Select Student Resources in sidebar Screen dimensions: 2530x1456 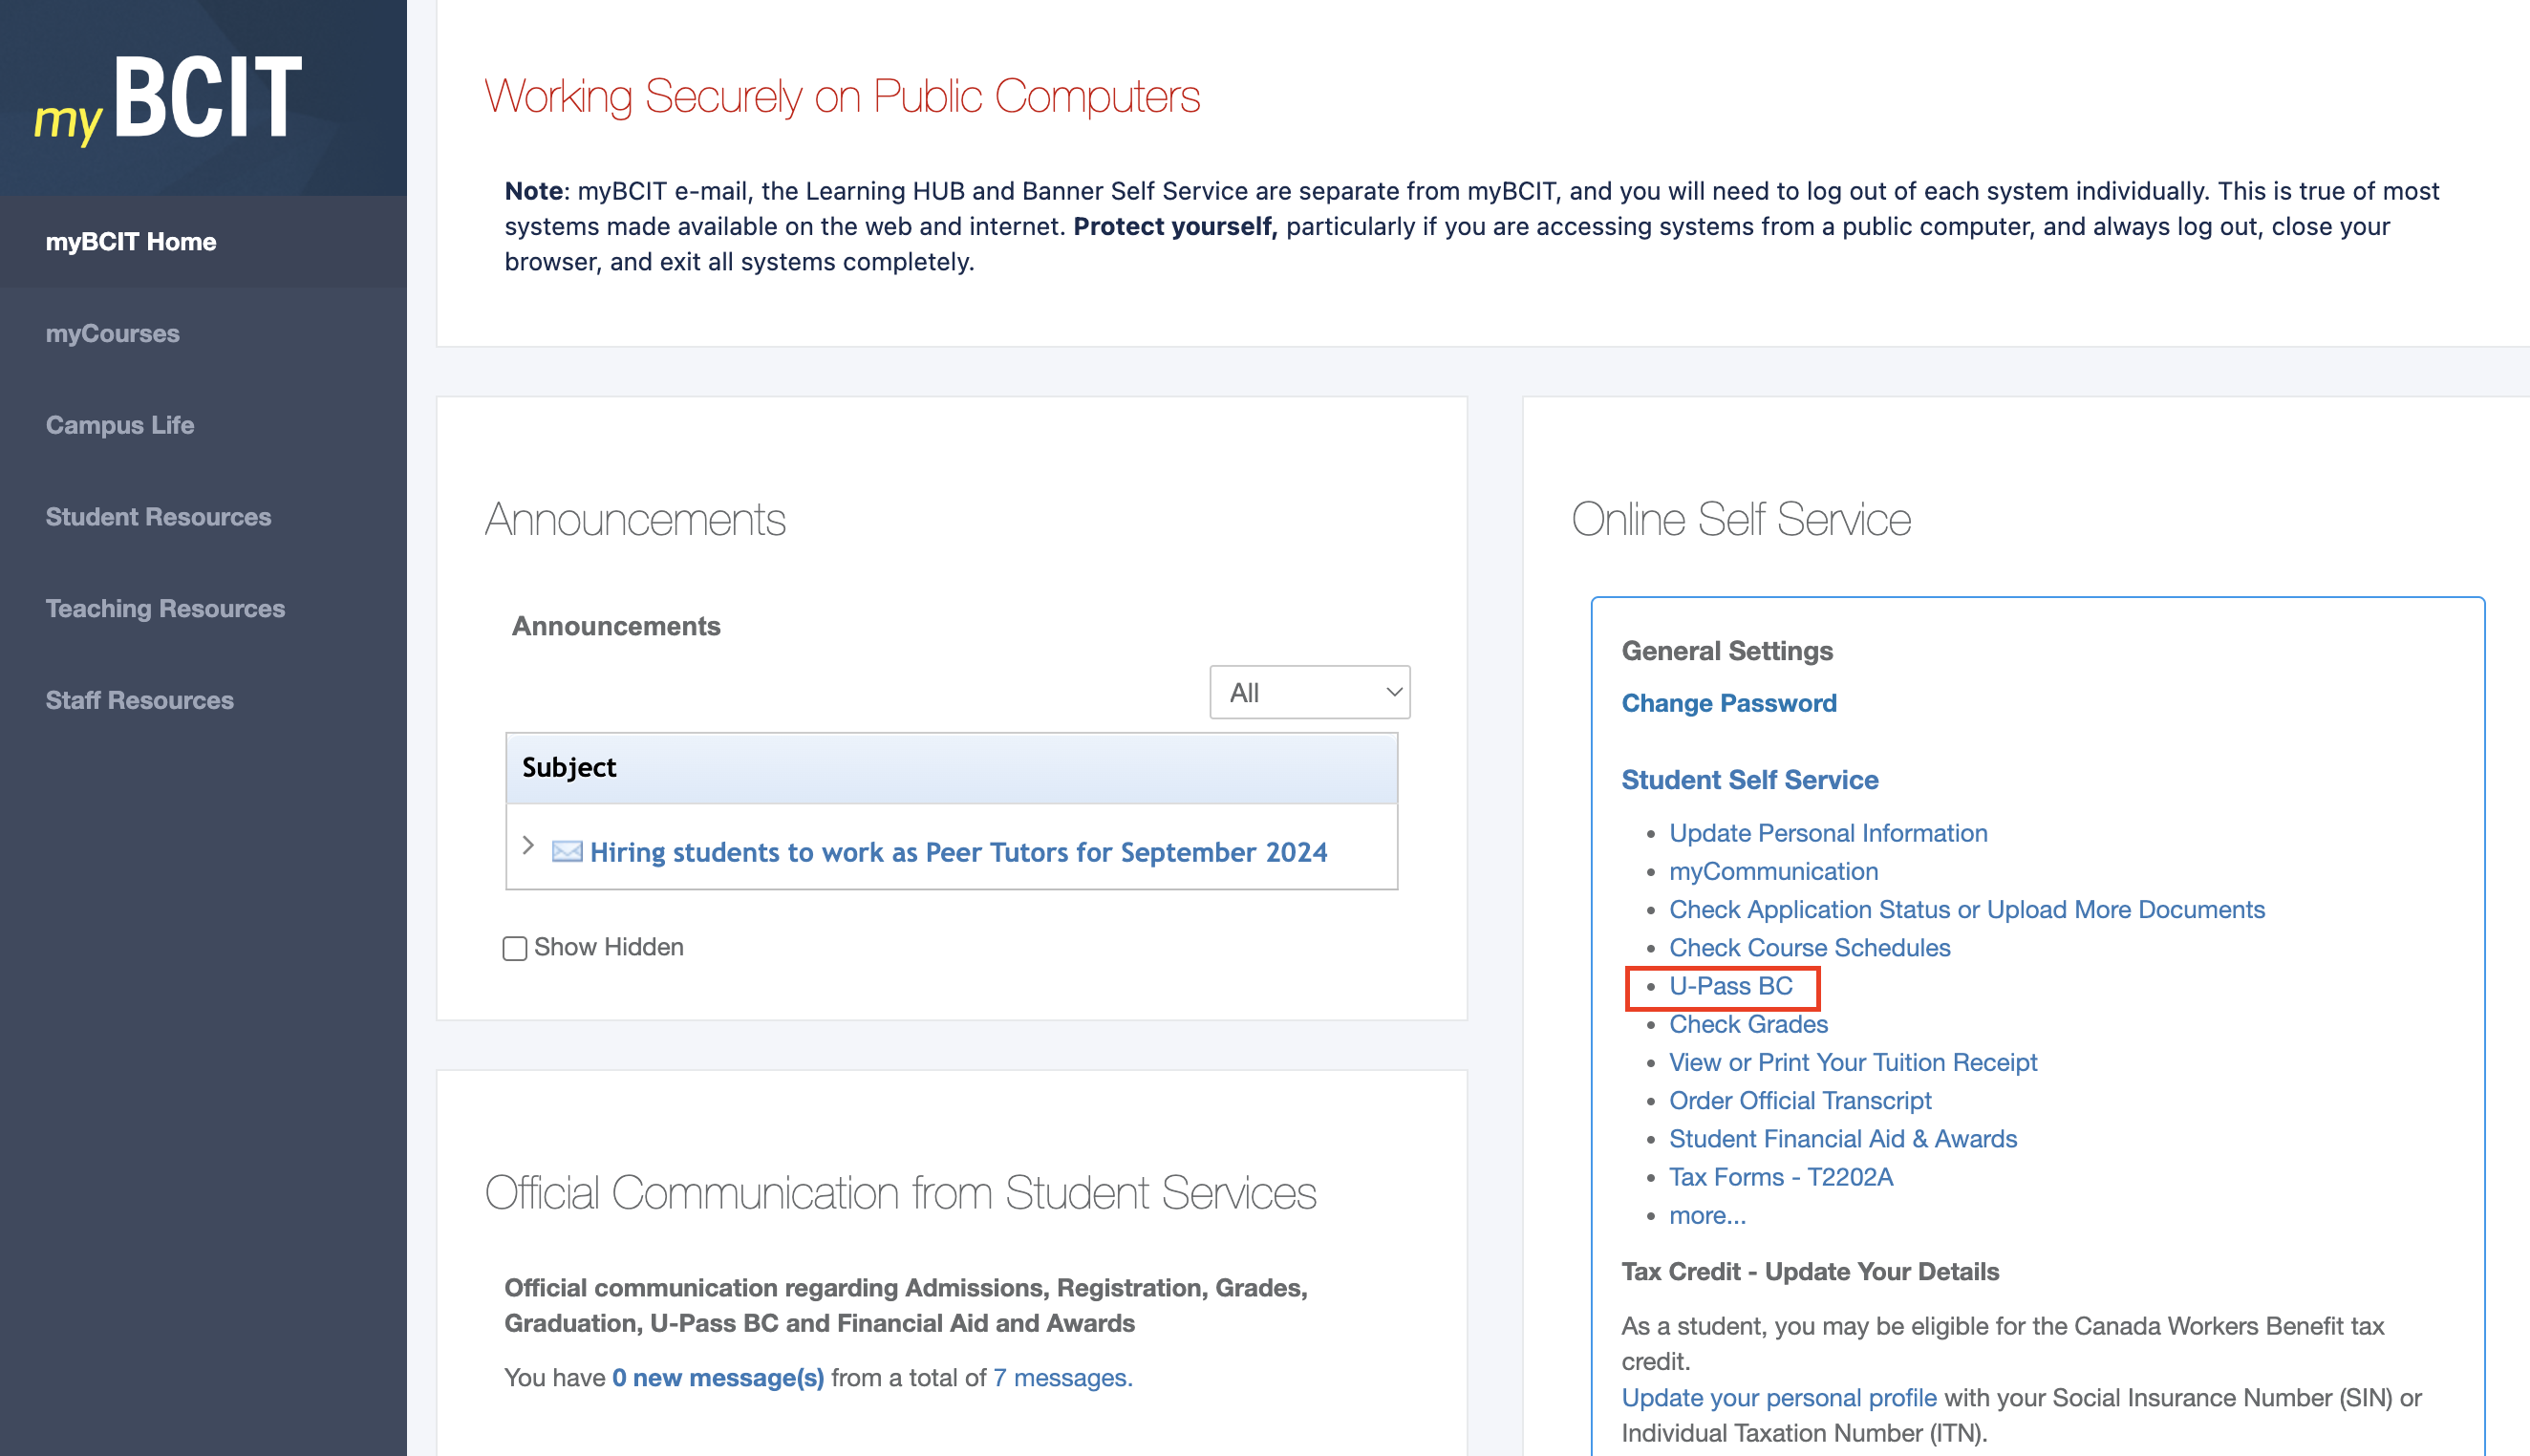click(158, 517)
